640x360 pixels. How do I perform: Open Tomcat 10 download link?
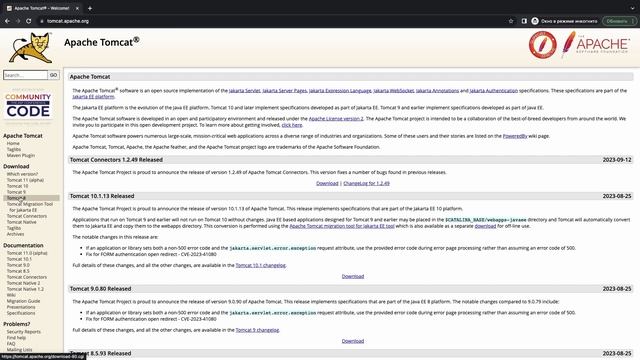(x=17, y=186)
